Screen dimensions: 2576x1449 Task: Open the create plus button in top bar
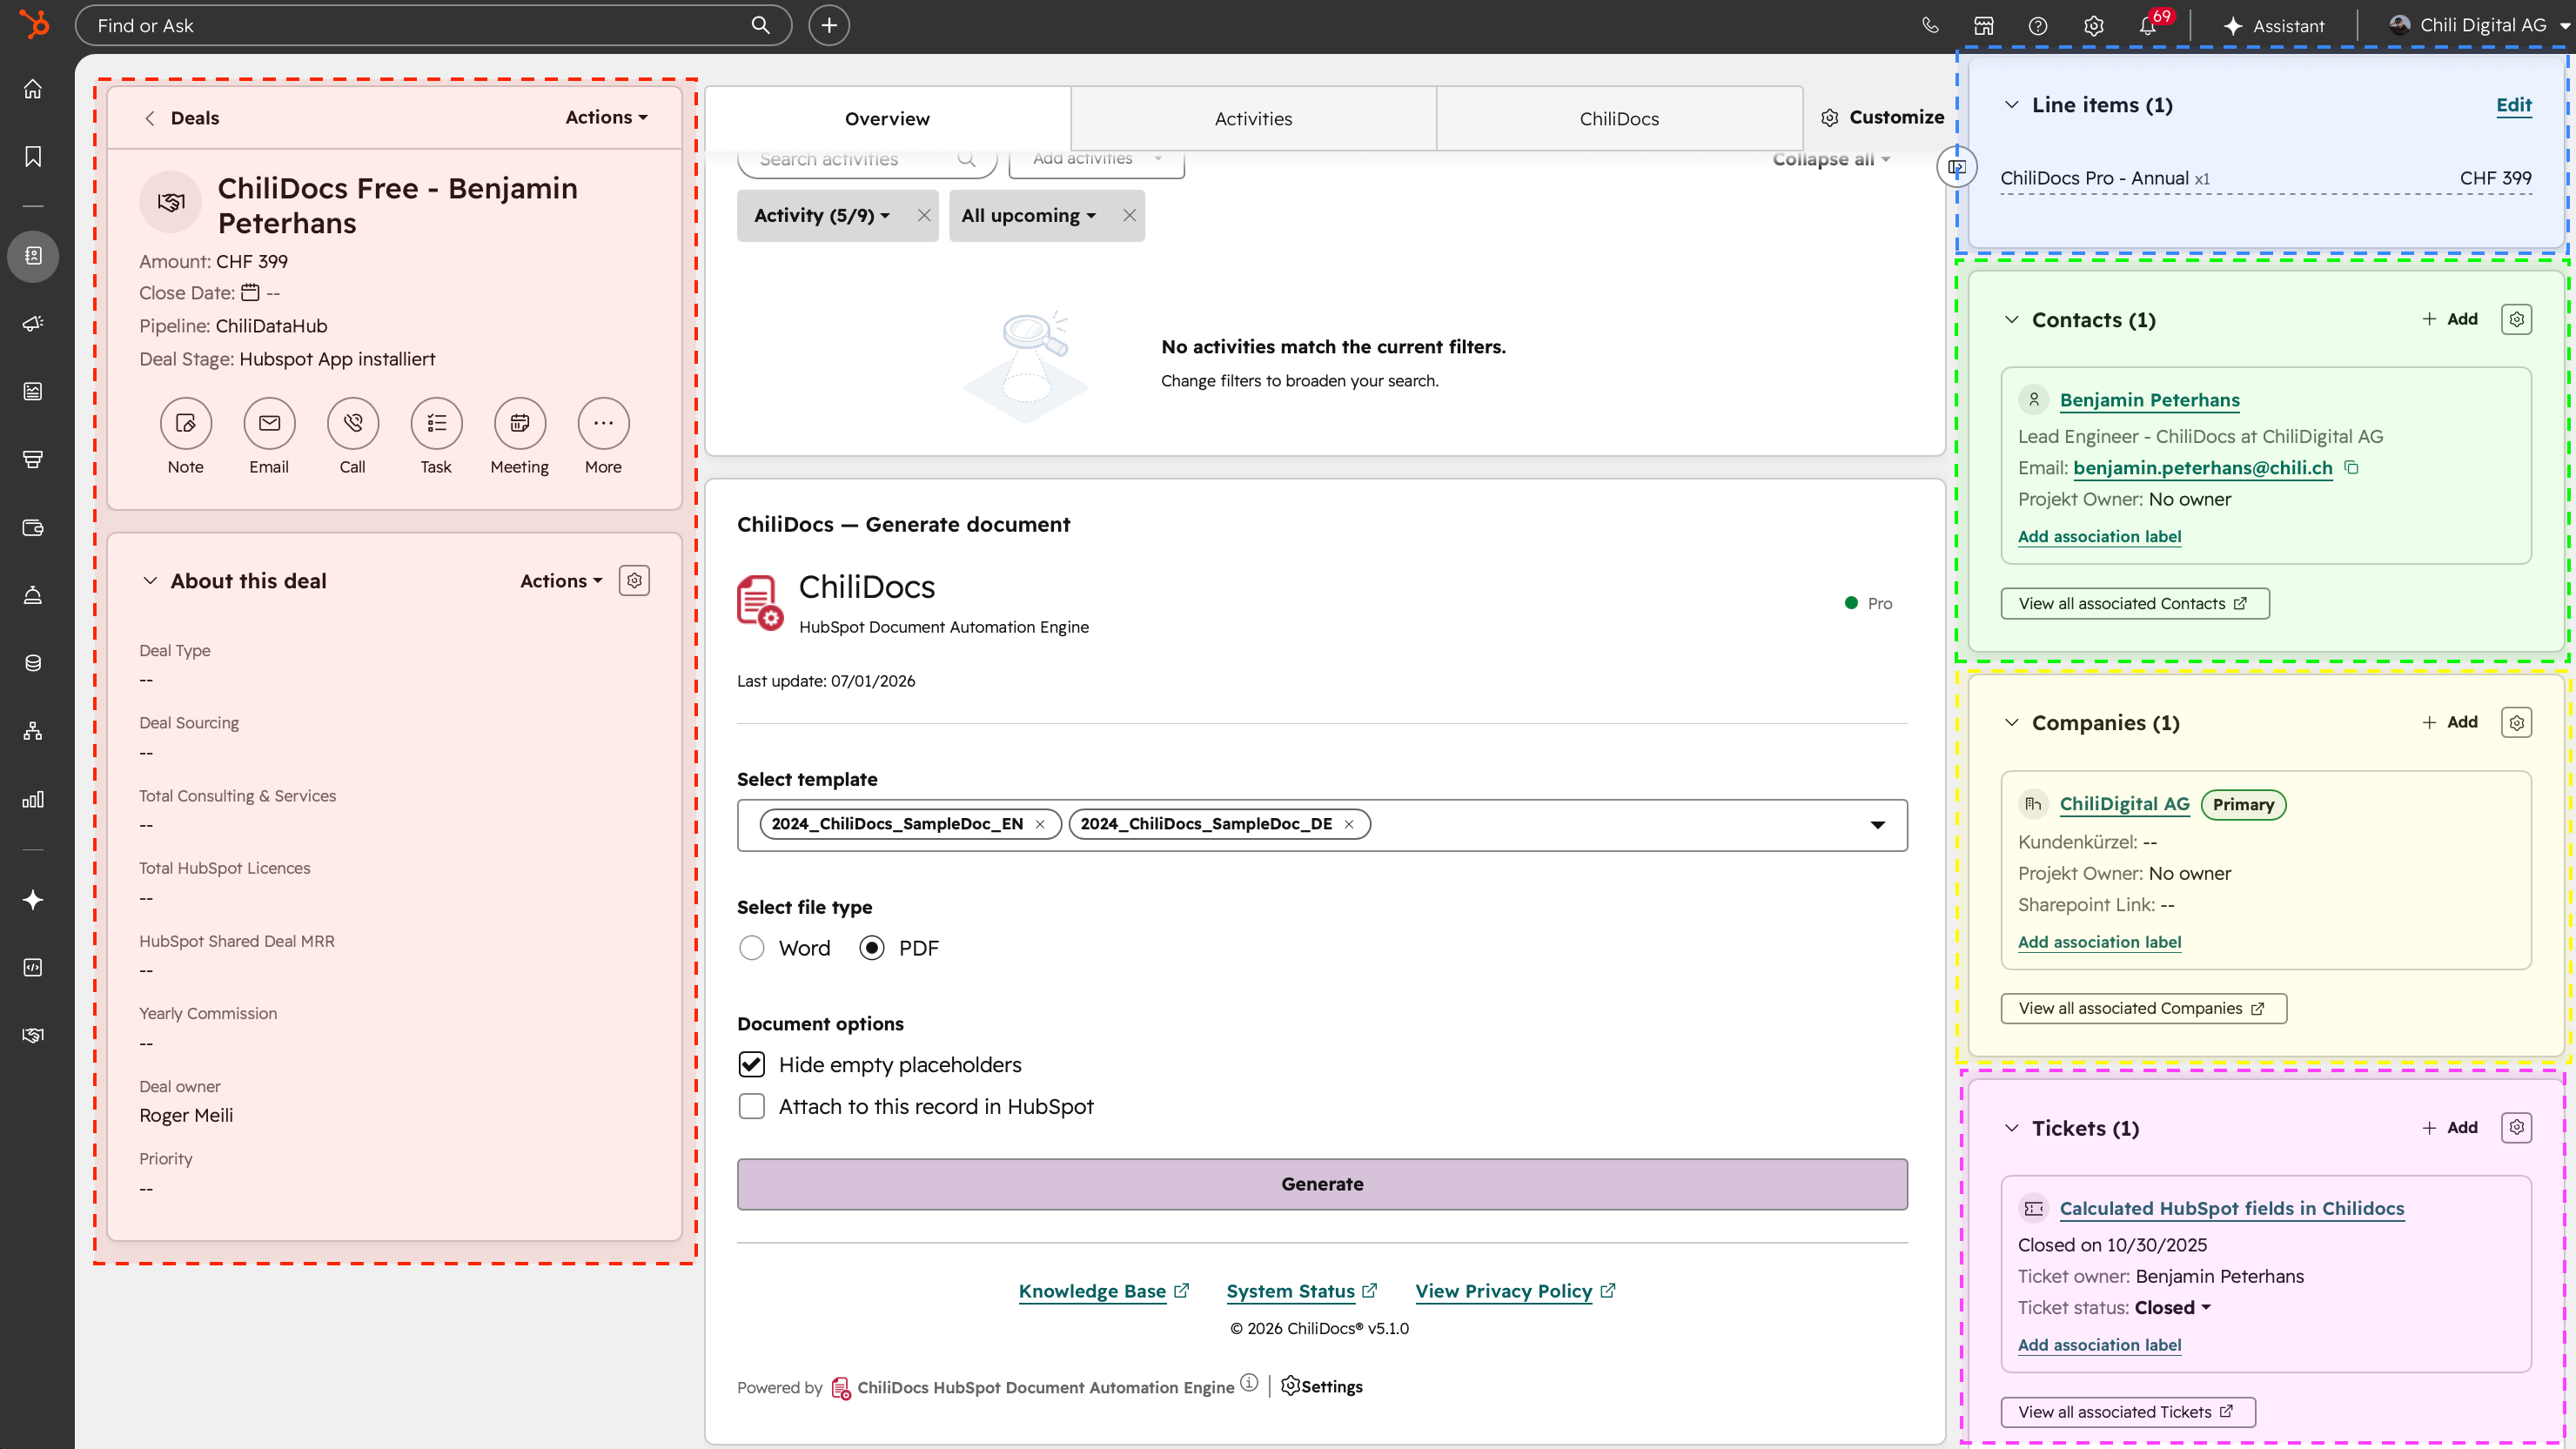point(829,26)
